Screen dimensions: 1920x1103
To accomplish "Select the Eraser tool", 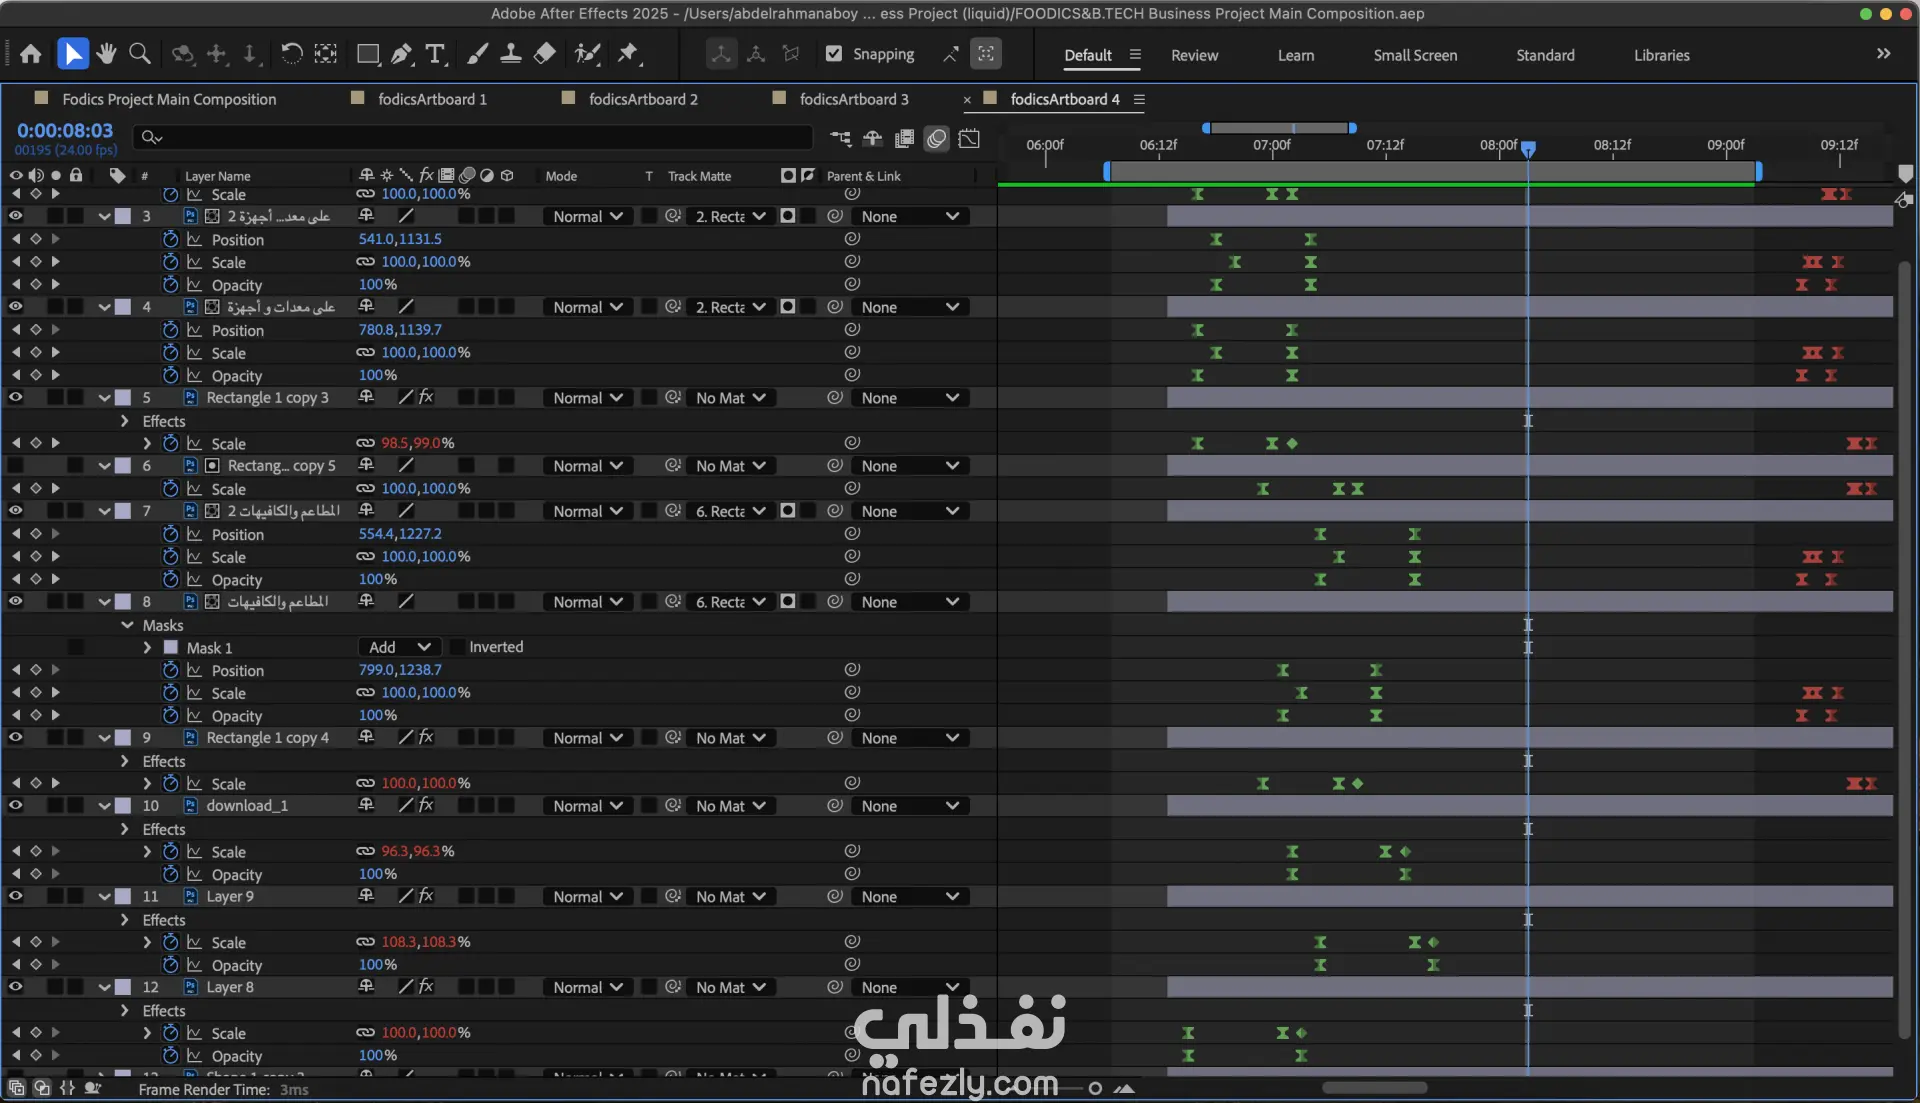I will tap(545, 54).
